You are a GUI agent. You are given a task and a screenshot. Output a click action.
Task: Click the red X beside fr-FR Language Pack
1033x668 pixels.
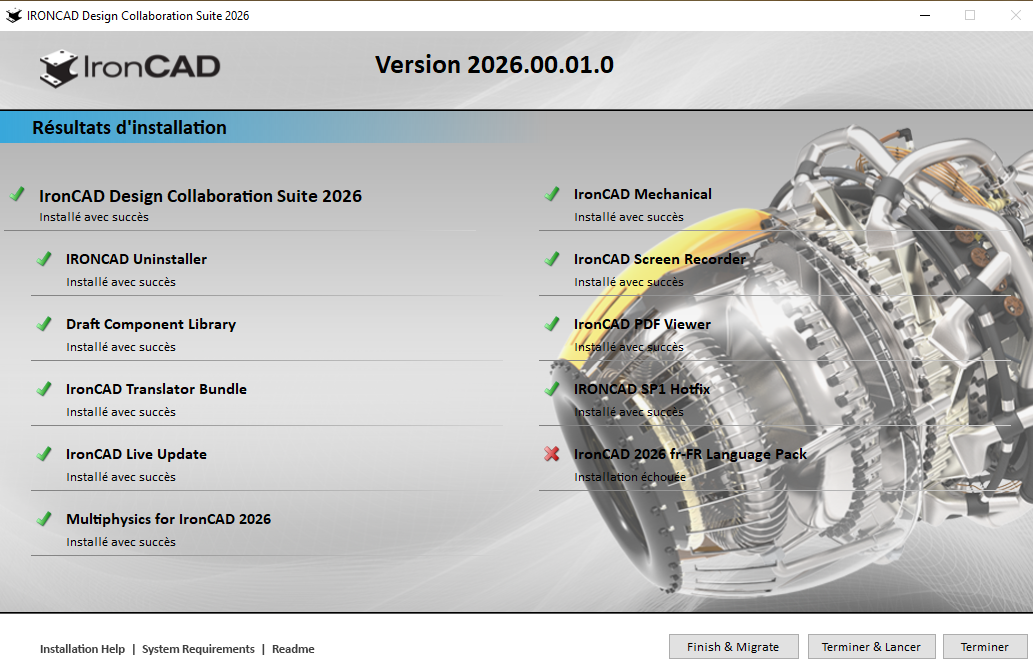[x=552, y=454]
